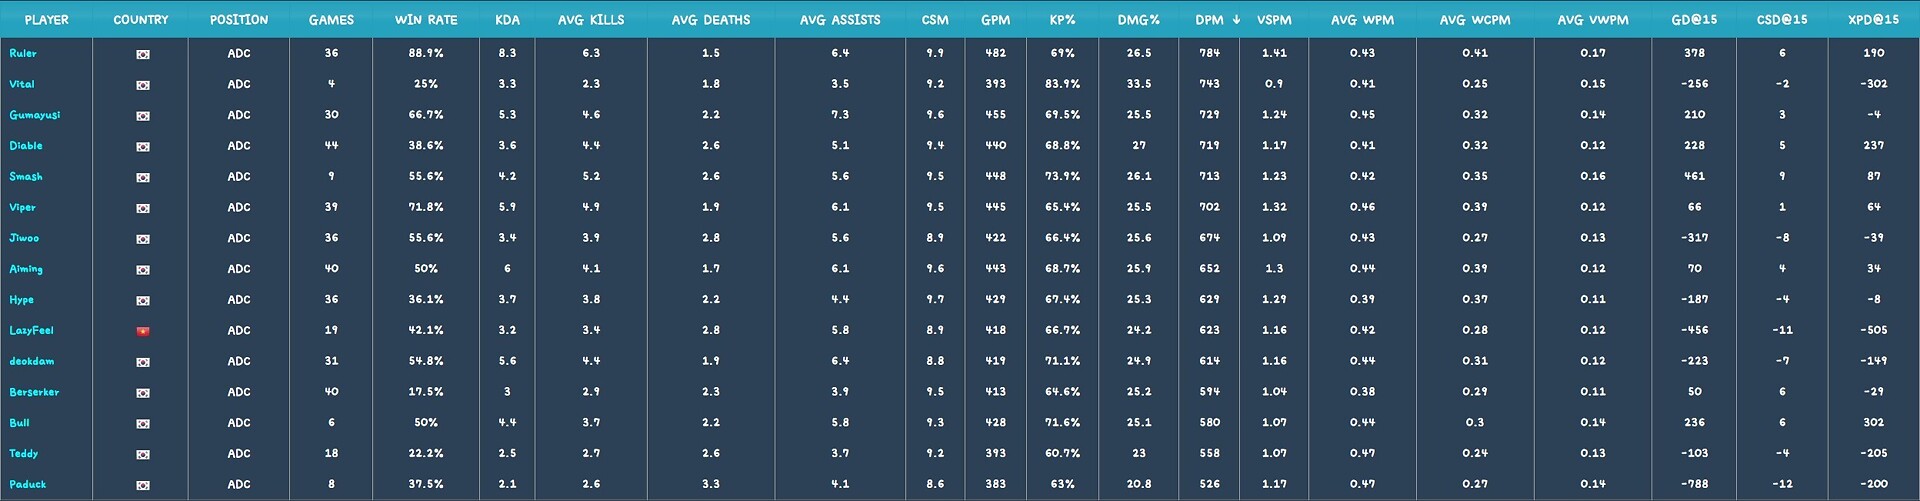
Task: Select the PLAYER column header
Action: (46, 19)
